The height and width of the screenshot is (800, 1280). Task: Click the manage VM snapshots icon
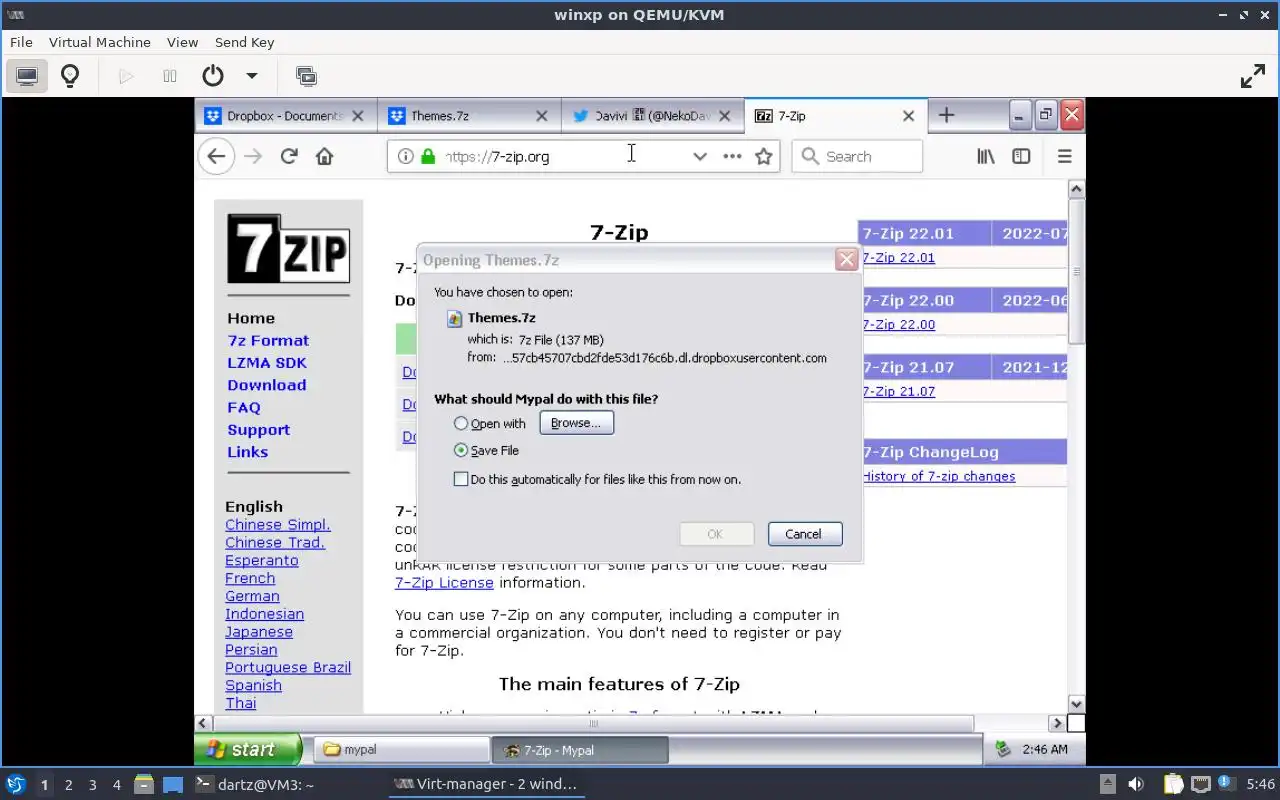pyautogui.click(x=307, y=76)
